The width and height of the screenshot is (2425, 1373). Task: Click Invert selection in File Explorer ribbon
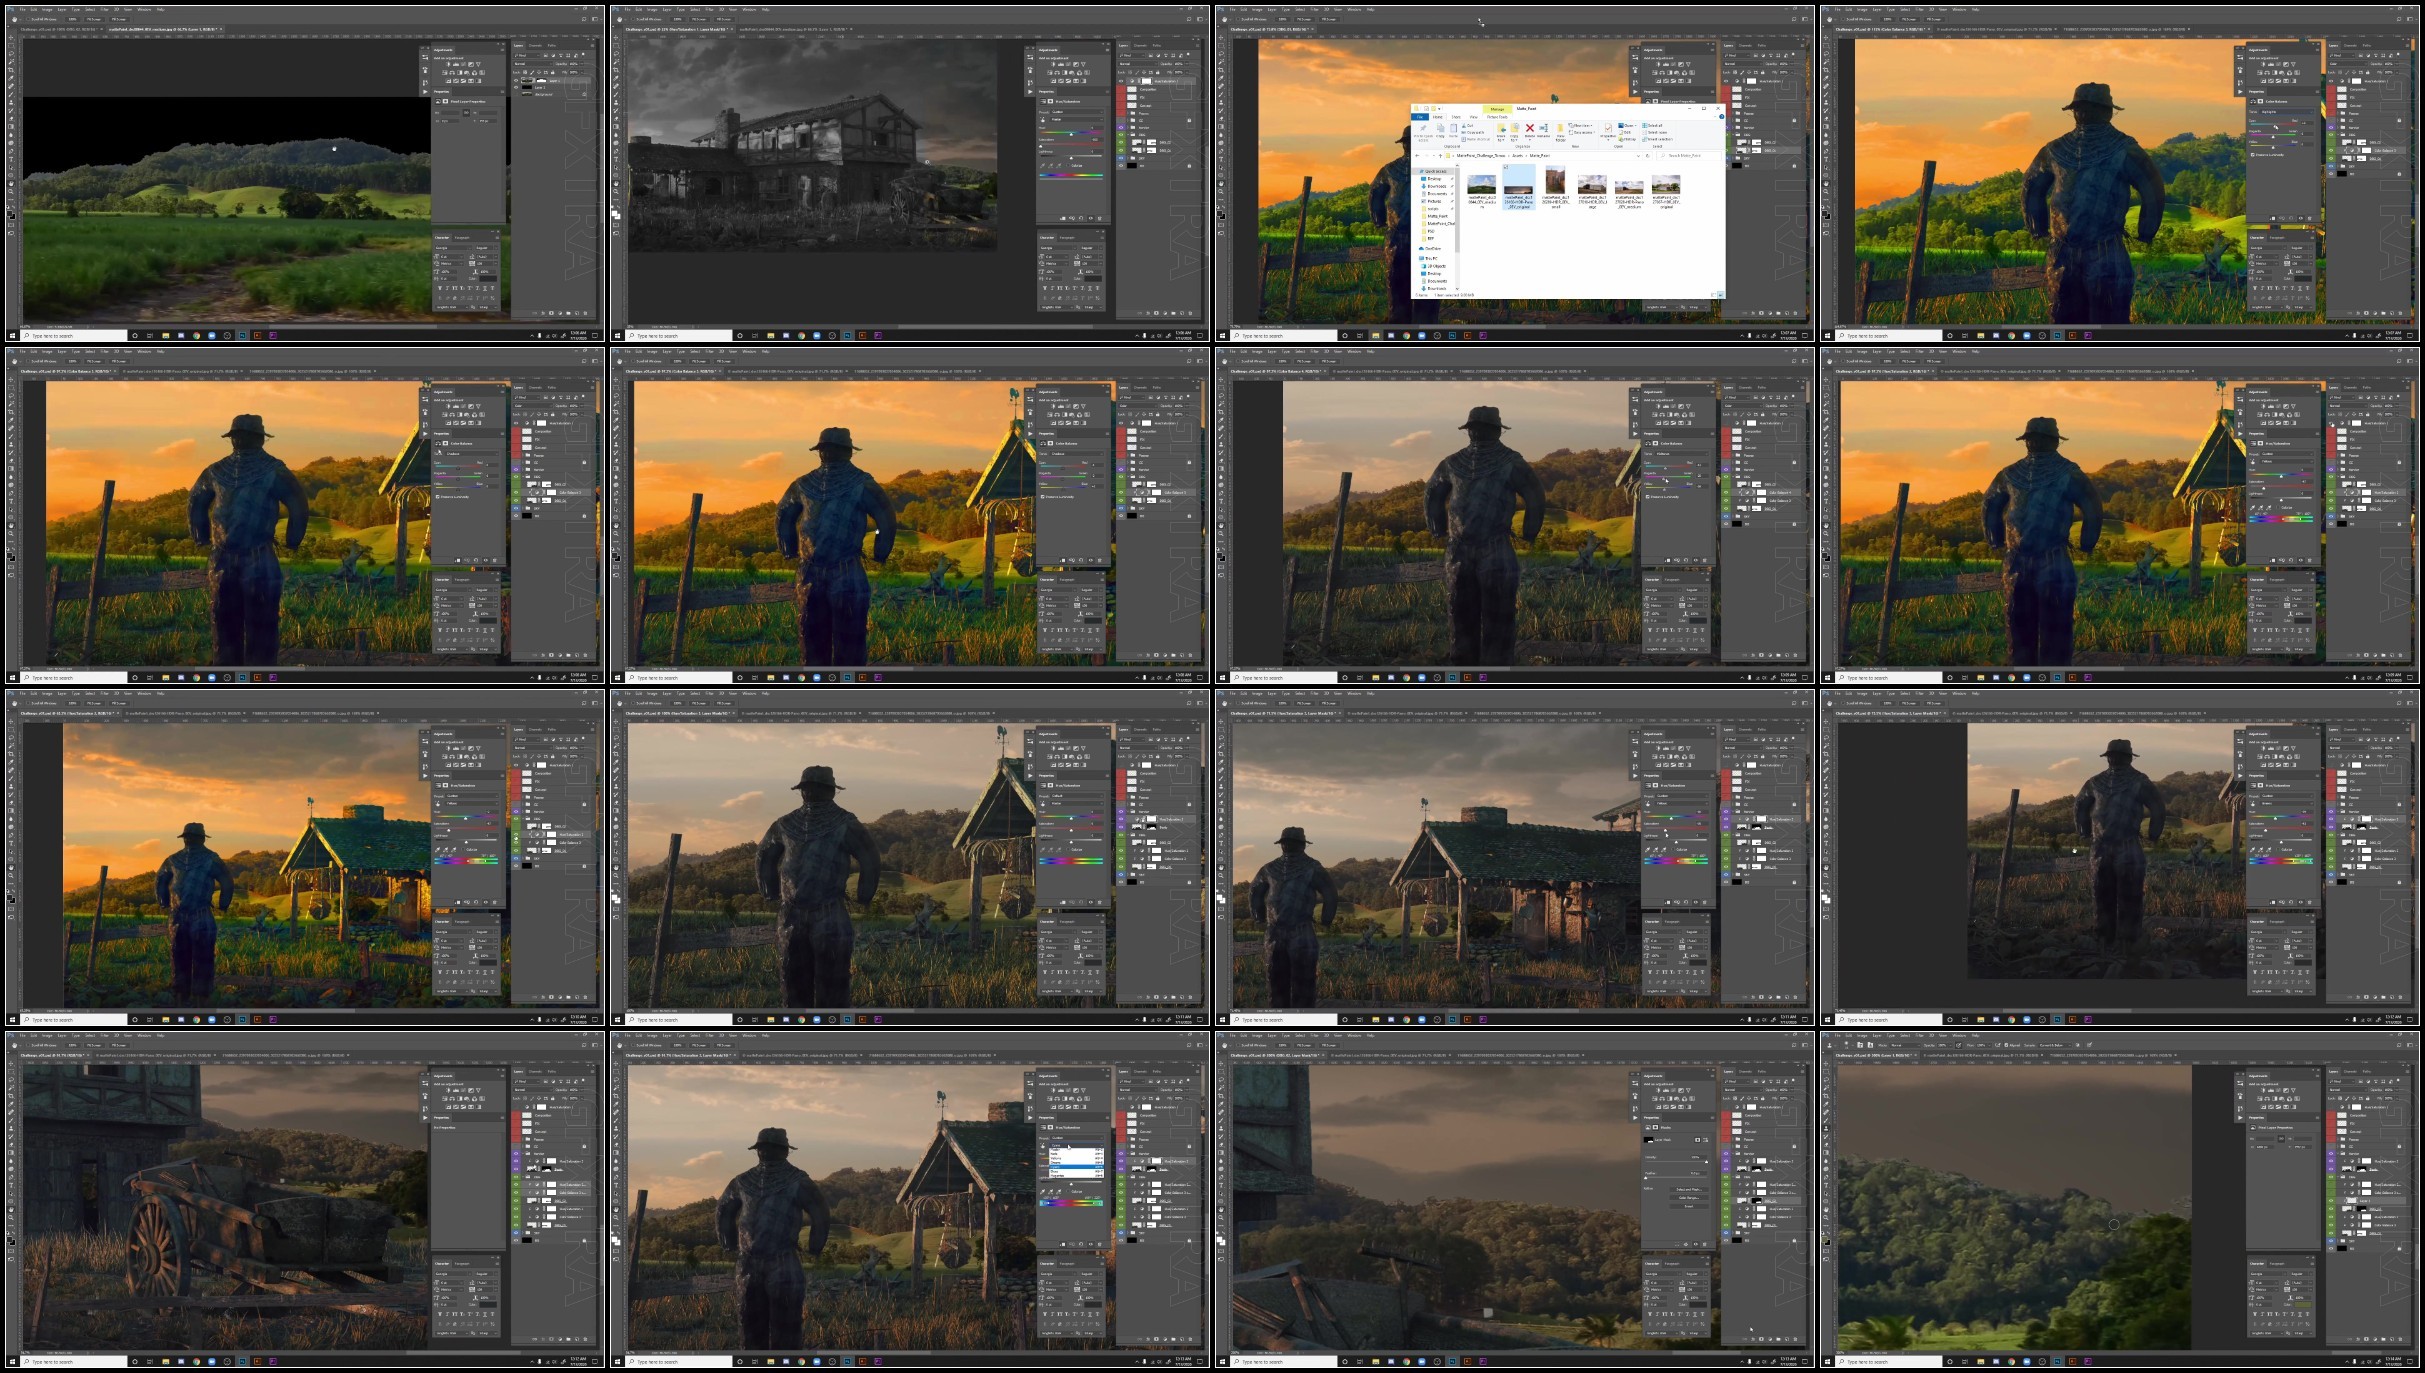coord(1657,139)
